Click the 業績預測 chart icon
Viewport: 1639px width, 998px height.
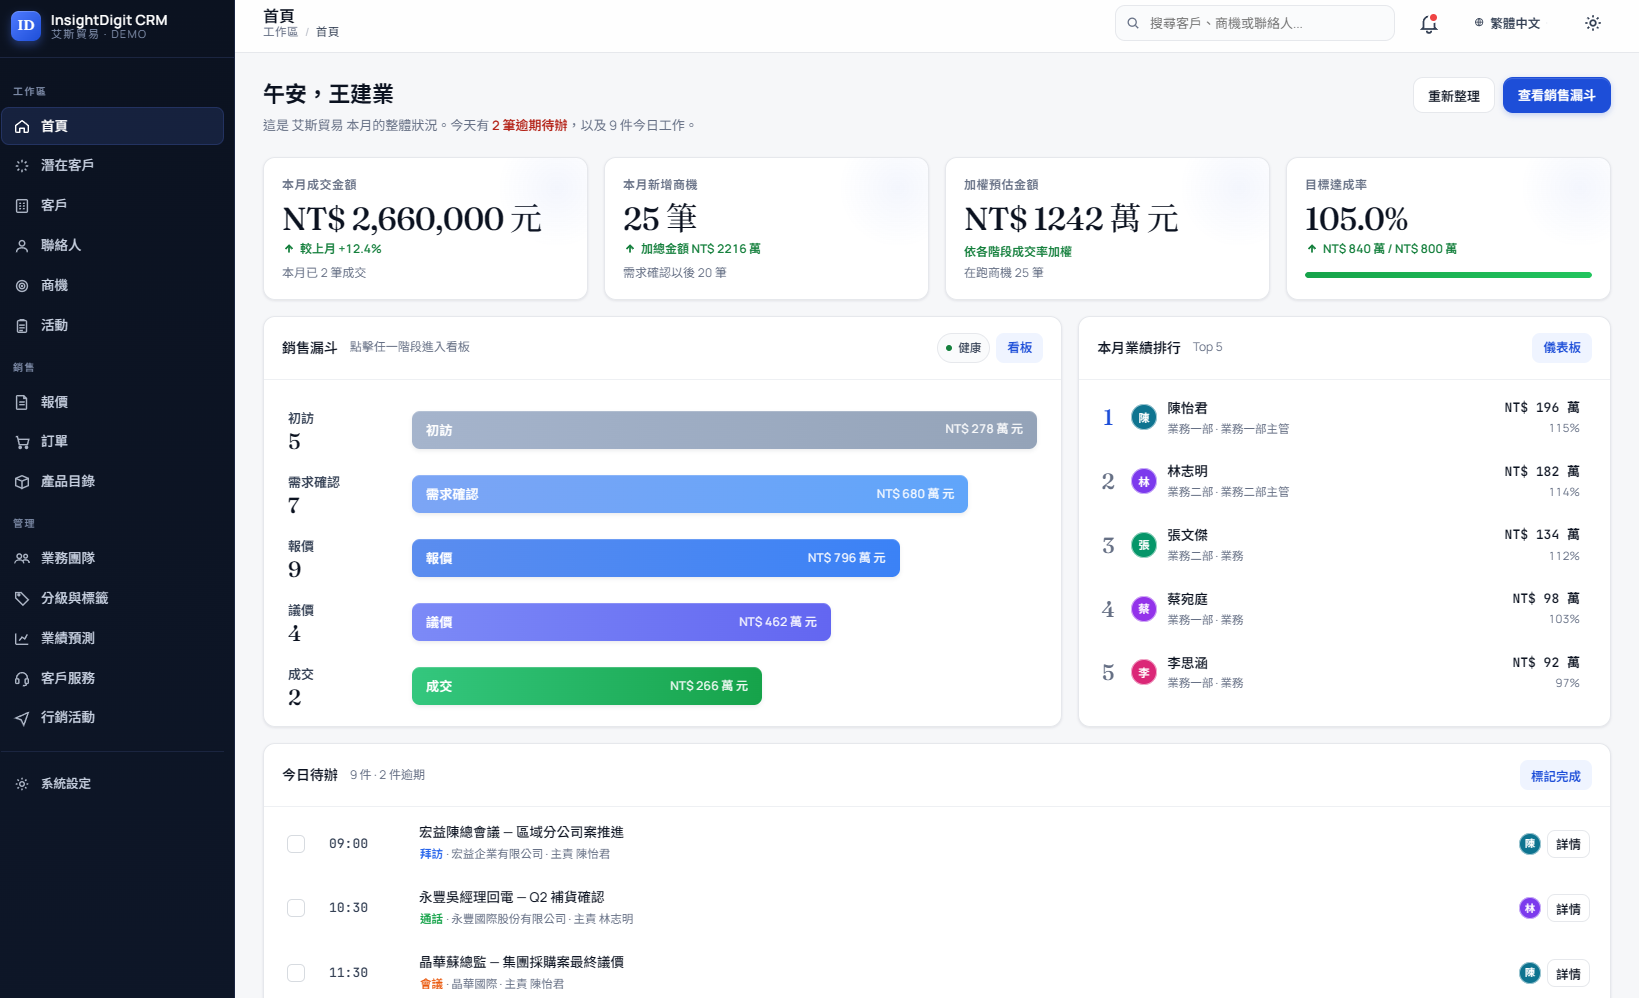pyautogui.click(x=22, y=638)
